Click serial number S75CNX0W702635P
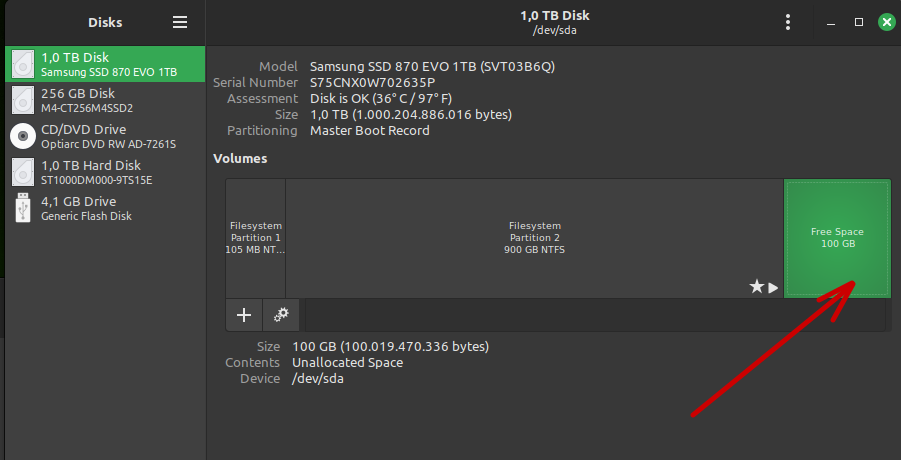 (x=372, y=82)
